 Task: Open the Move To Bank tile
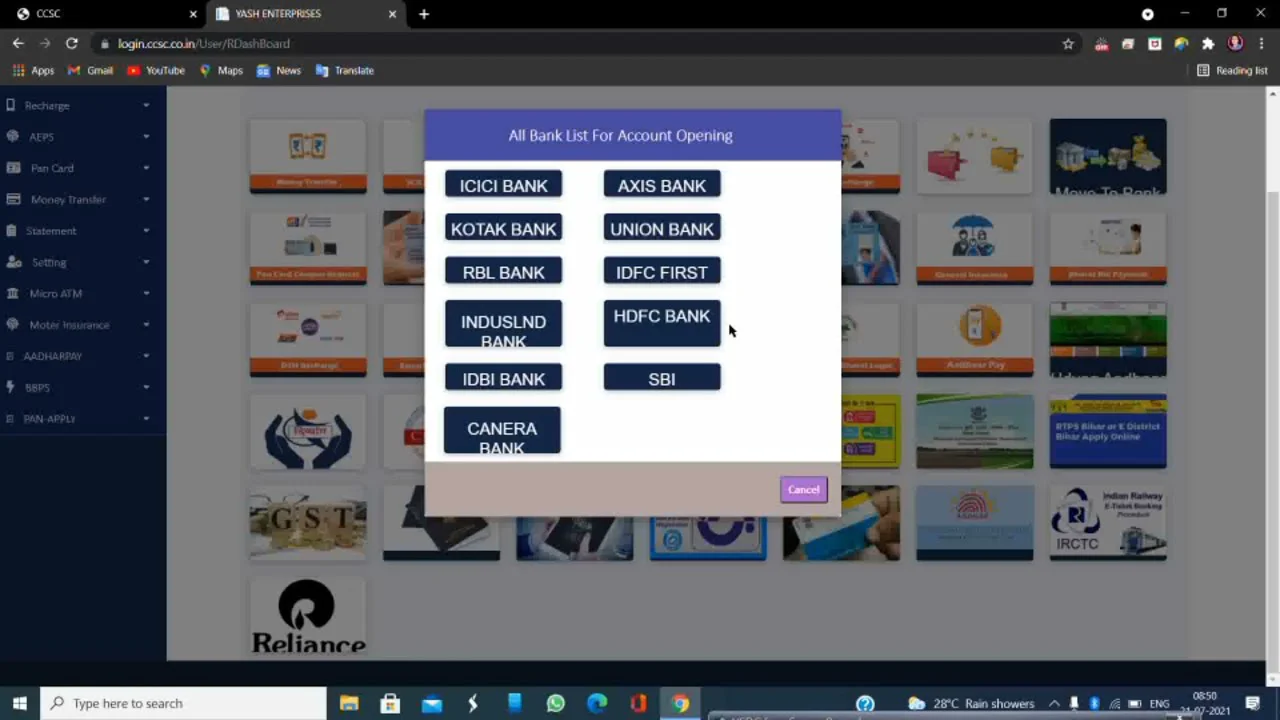pos(1108,156)
